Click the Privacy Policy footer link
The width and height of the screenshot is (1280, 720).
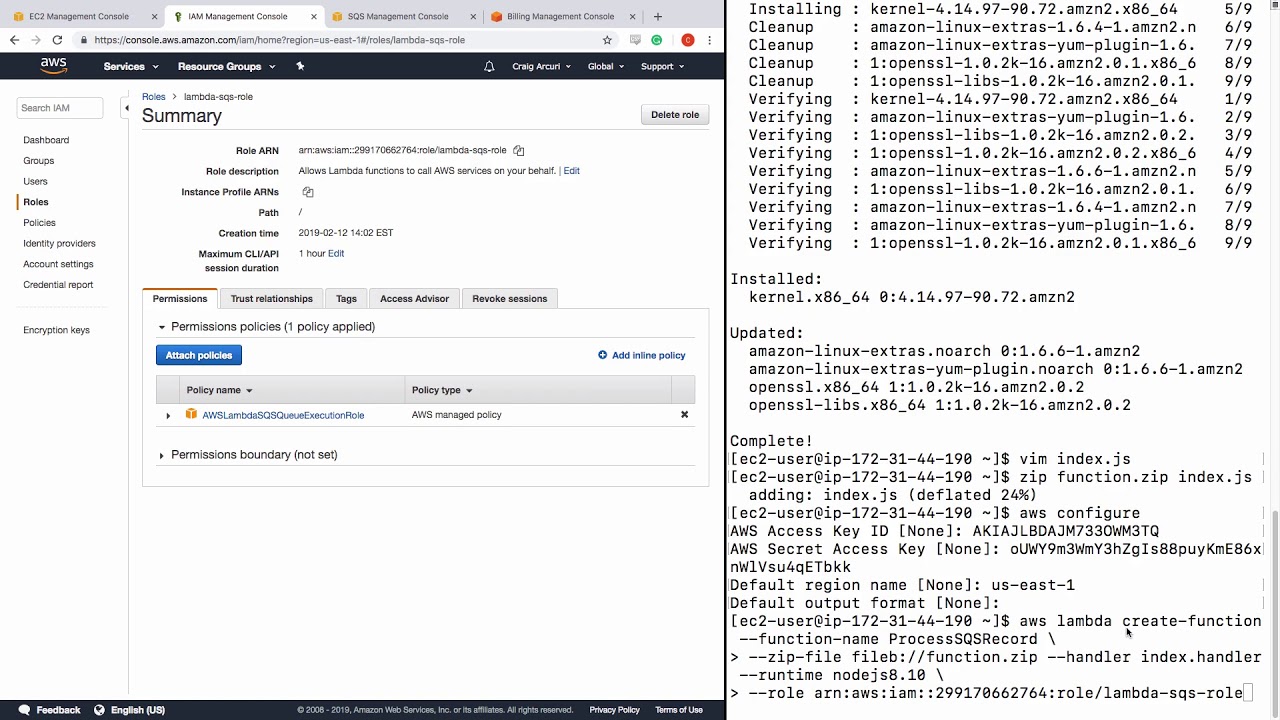(615, 710)
